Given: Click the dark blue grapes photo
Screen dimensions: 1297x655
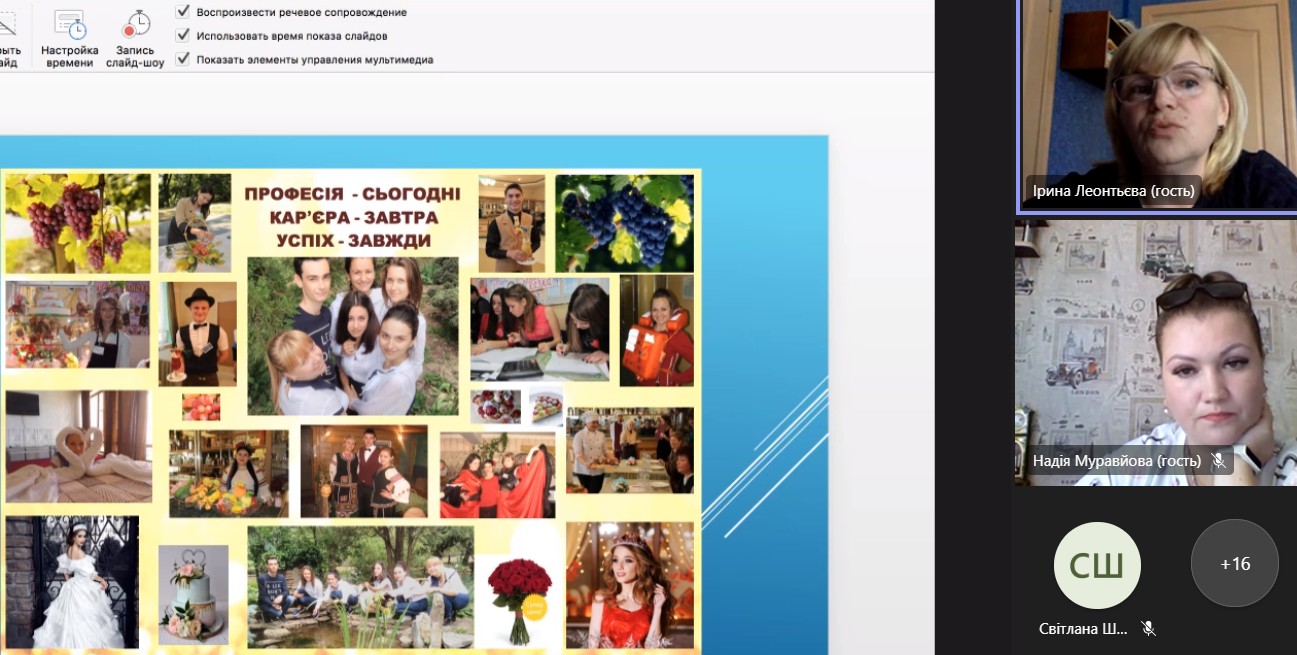Looking at the screenshot, I should click(624, 224).
